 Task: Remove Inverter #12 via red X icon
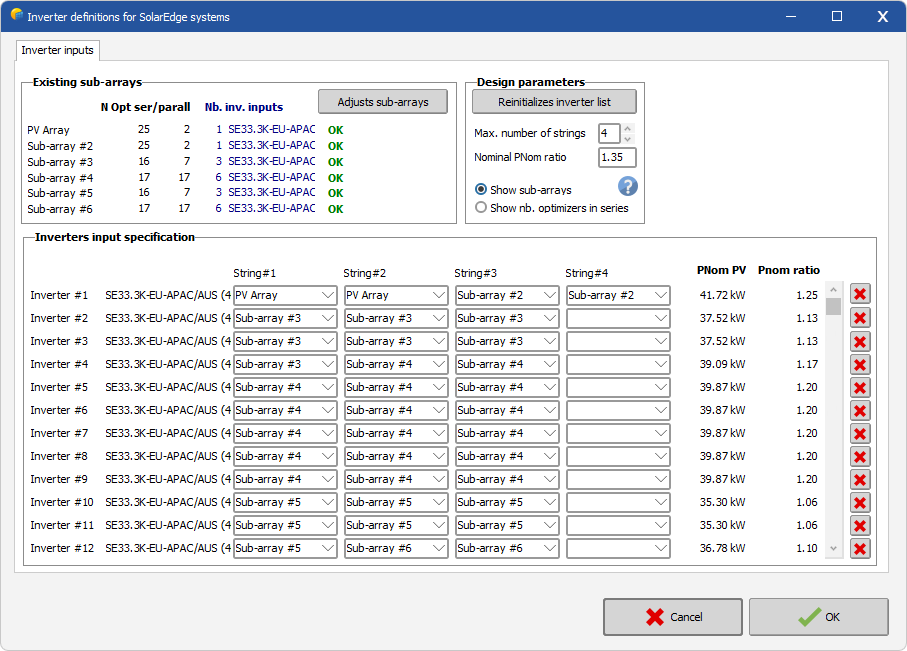tap(860, 549)
